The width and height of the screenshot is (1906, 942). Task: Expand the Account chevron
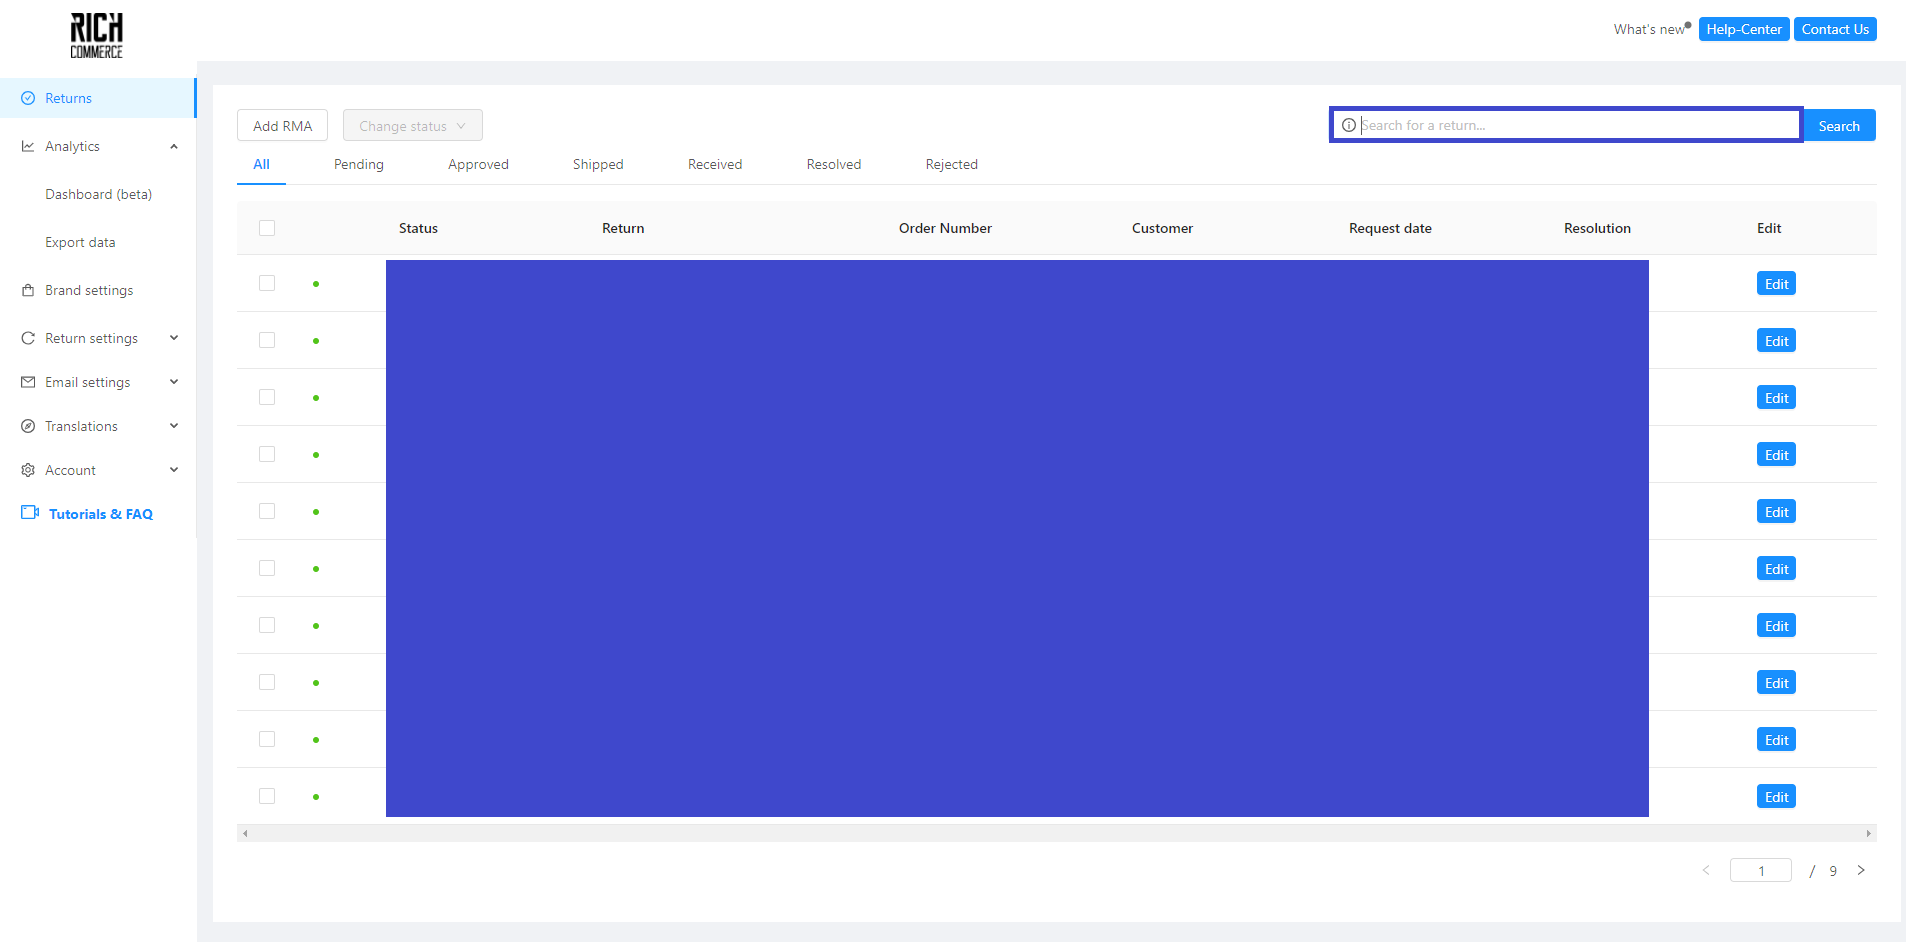(174, 470)
